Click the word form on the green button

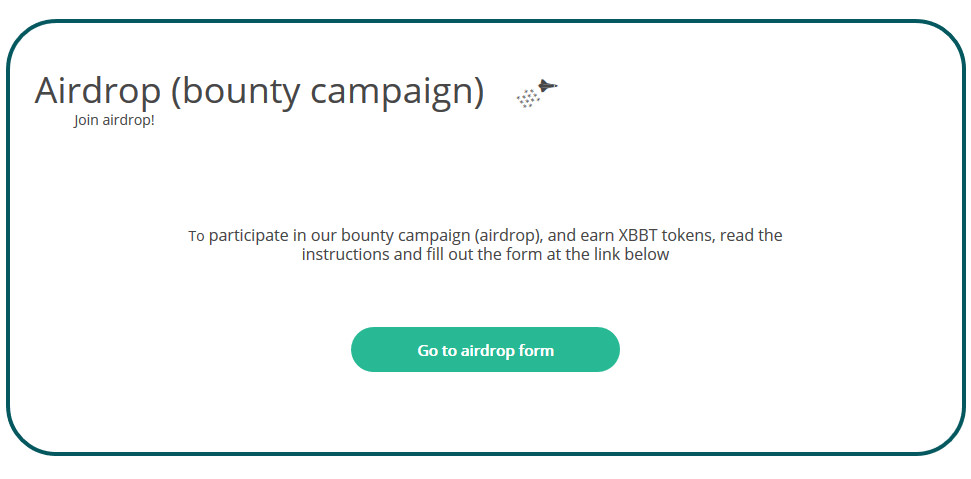[534, 350]
